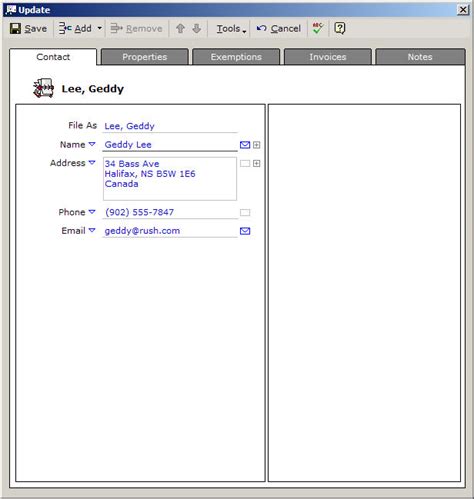474x499 pixels.
Task: Click the Remove toolbar button
Action: (136, 29)
